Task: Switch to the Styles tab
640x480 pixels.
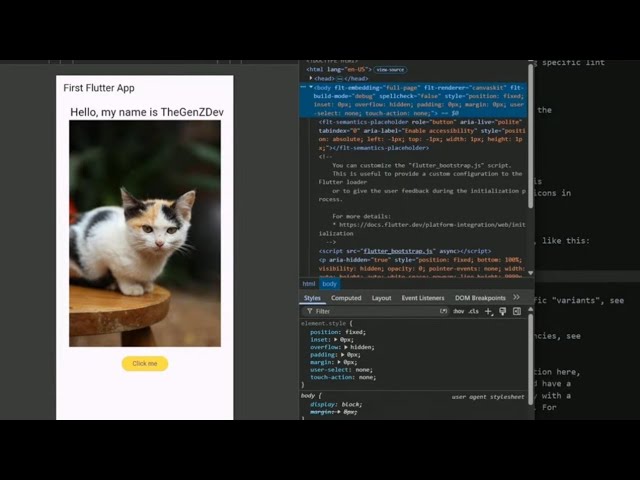Action: 312,298
